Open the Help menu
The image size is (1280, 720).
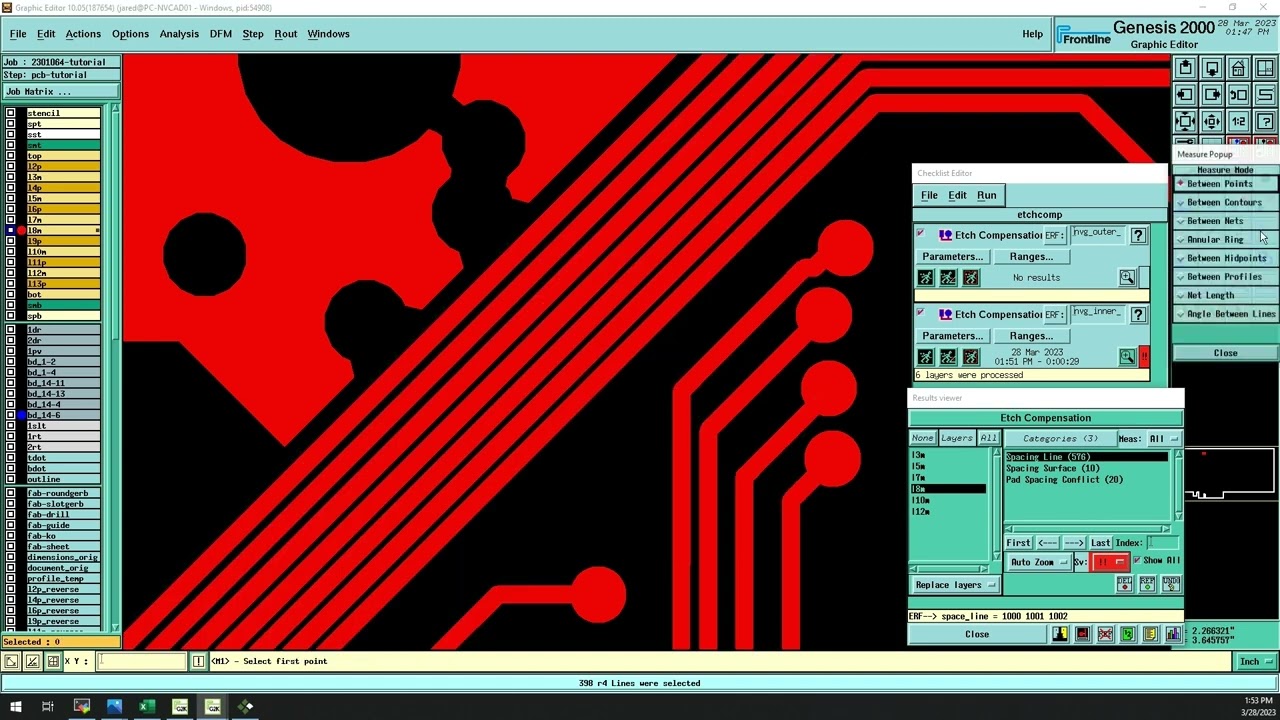1033,34
